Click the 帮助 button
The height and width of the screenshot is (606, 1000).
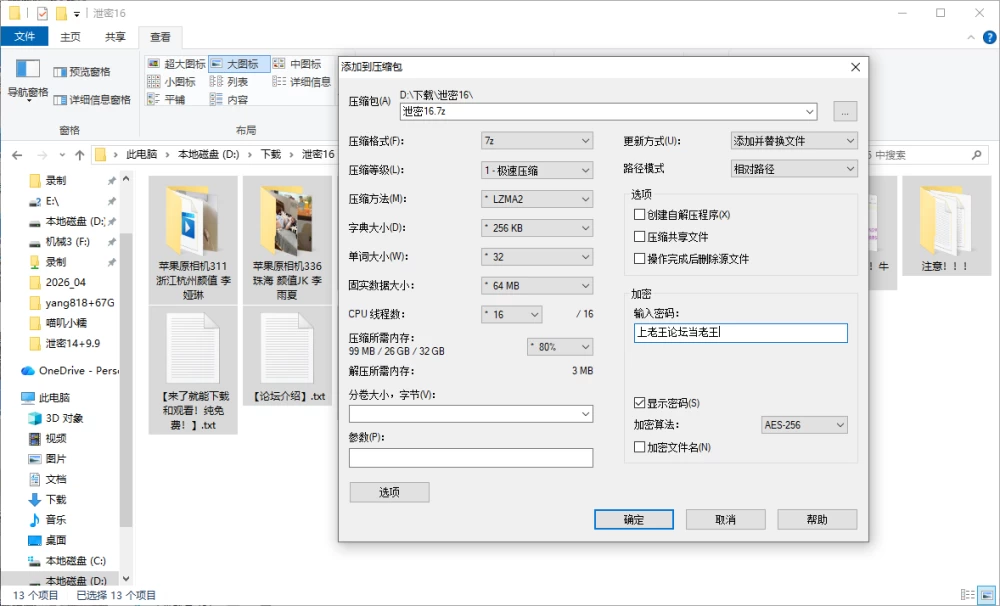click(x=817, y=519)
